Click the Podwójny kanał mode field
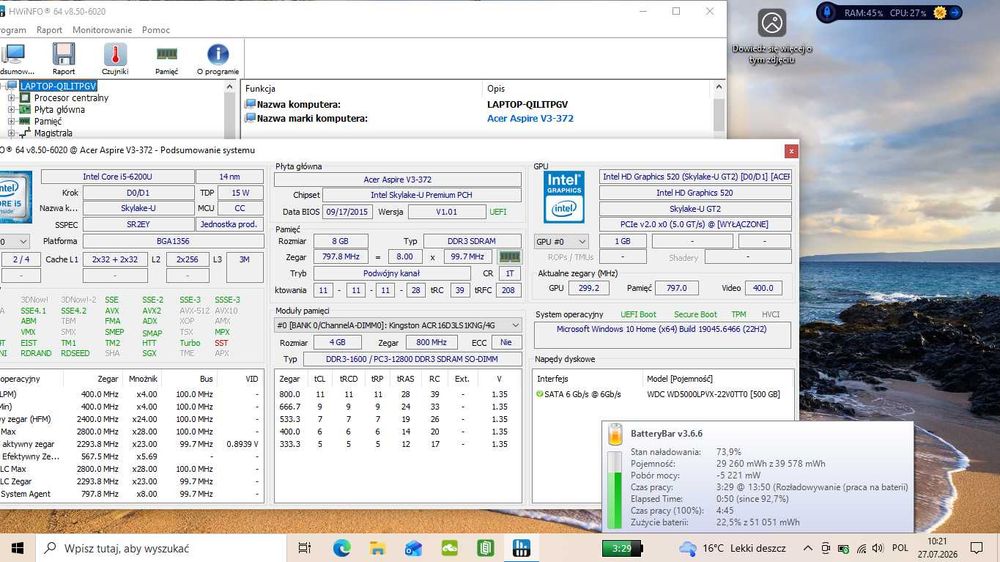 [x=392, y=273]
